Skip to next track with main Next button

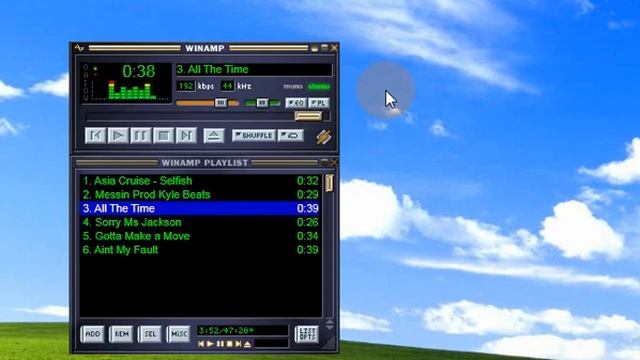186,136
